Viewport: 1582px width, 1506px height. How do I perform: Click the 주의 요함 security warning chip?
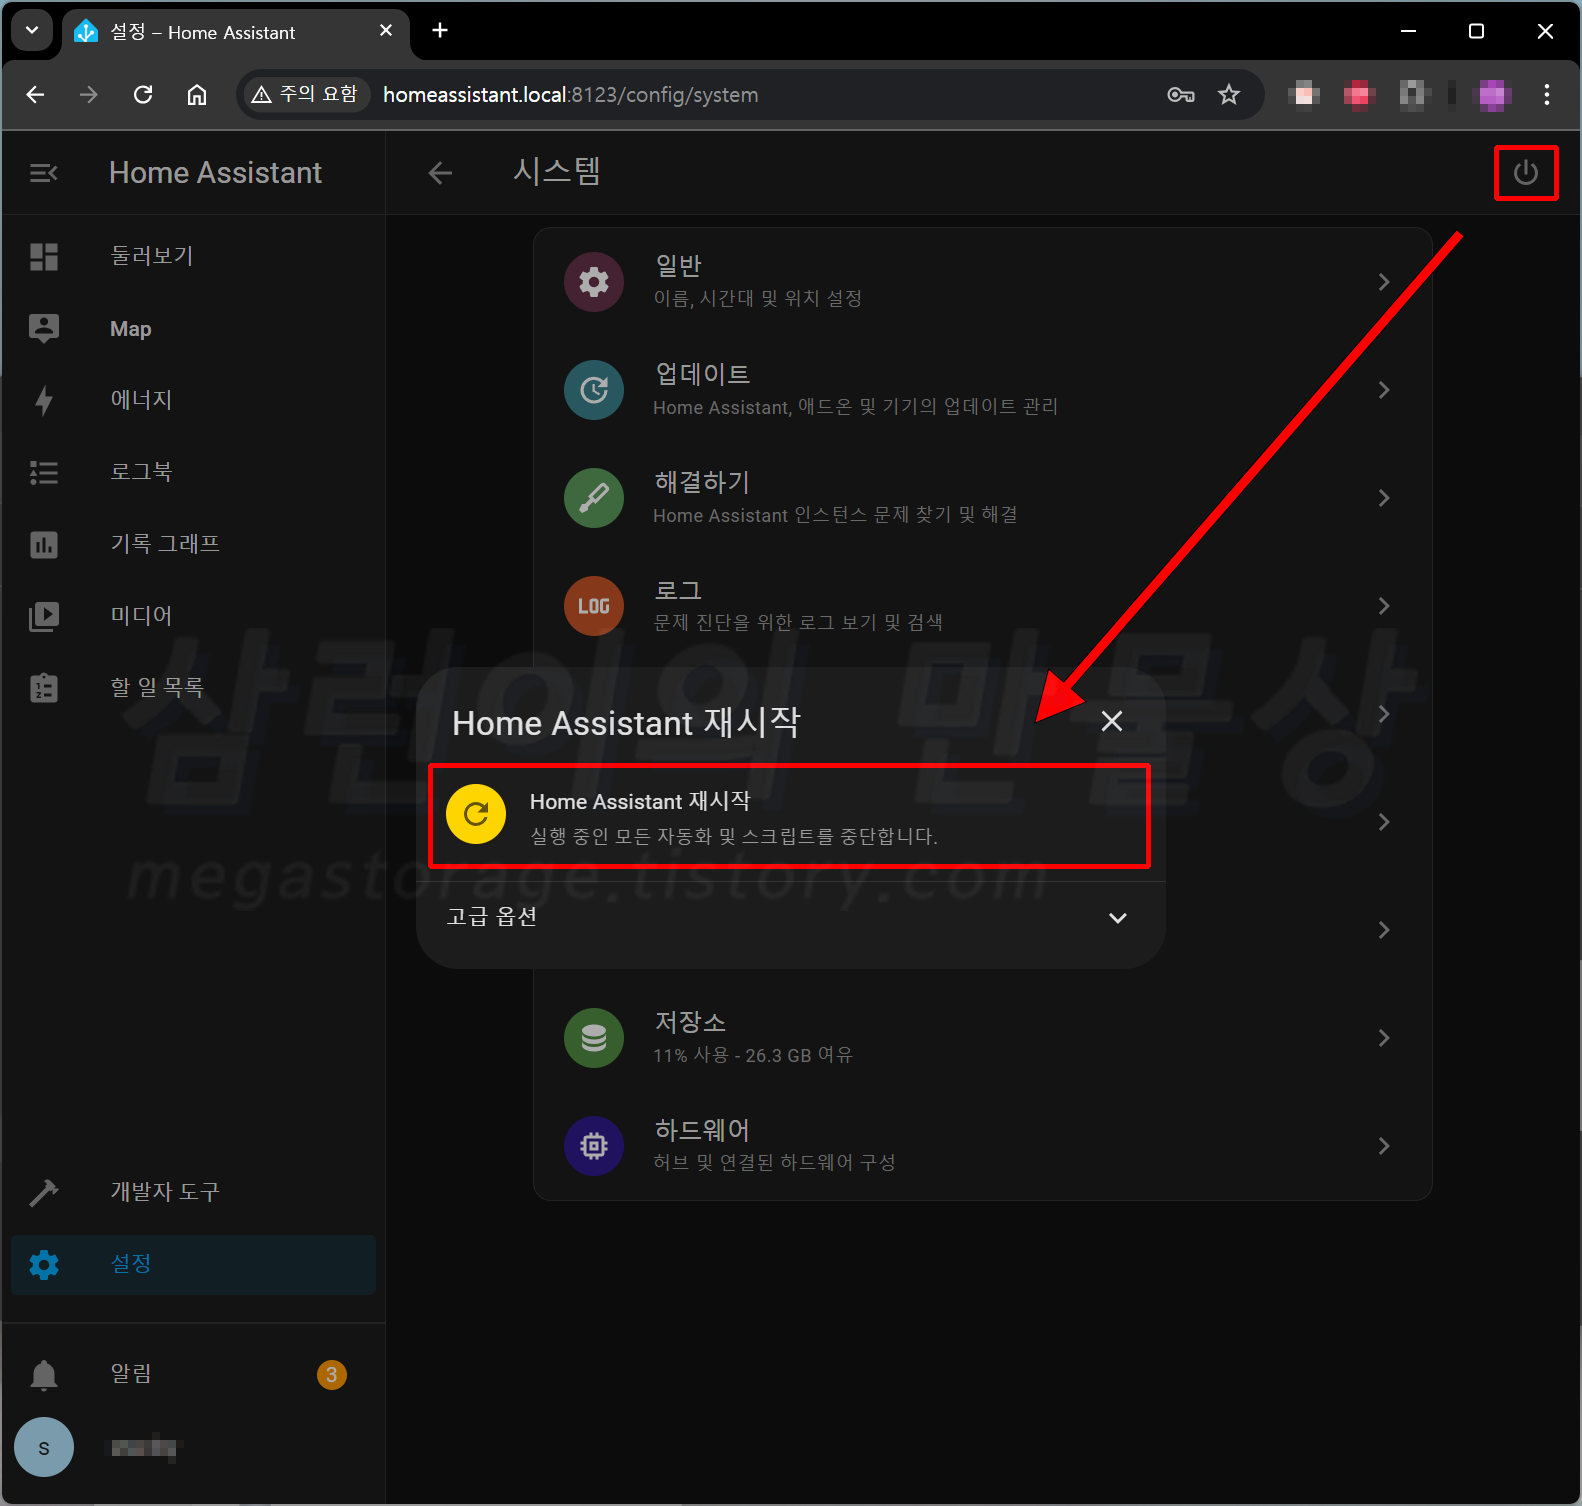(x=305, y=95)
